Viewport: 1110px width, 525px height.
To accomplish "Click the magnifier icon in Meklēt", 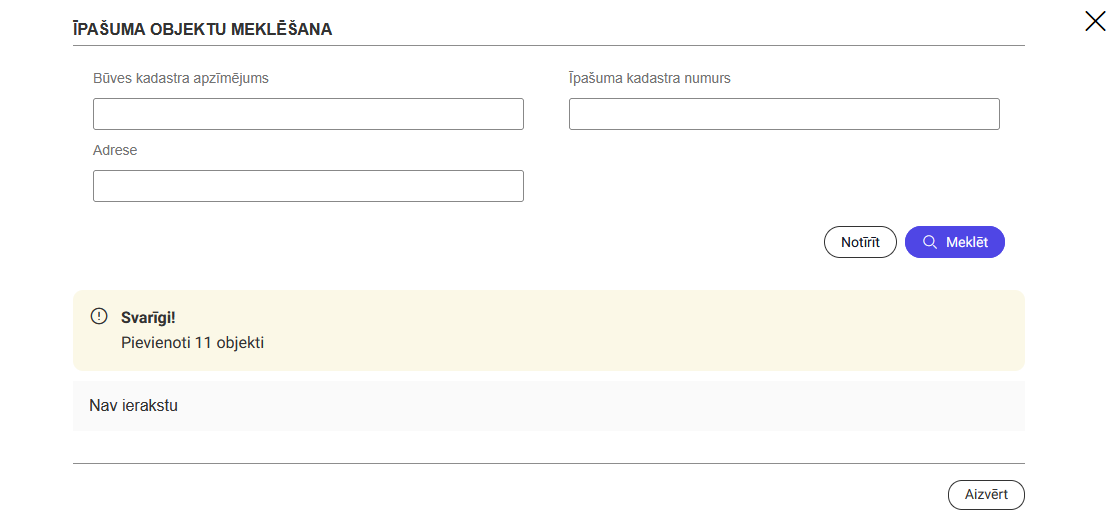I will click(x=930, y=242).
